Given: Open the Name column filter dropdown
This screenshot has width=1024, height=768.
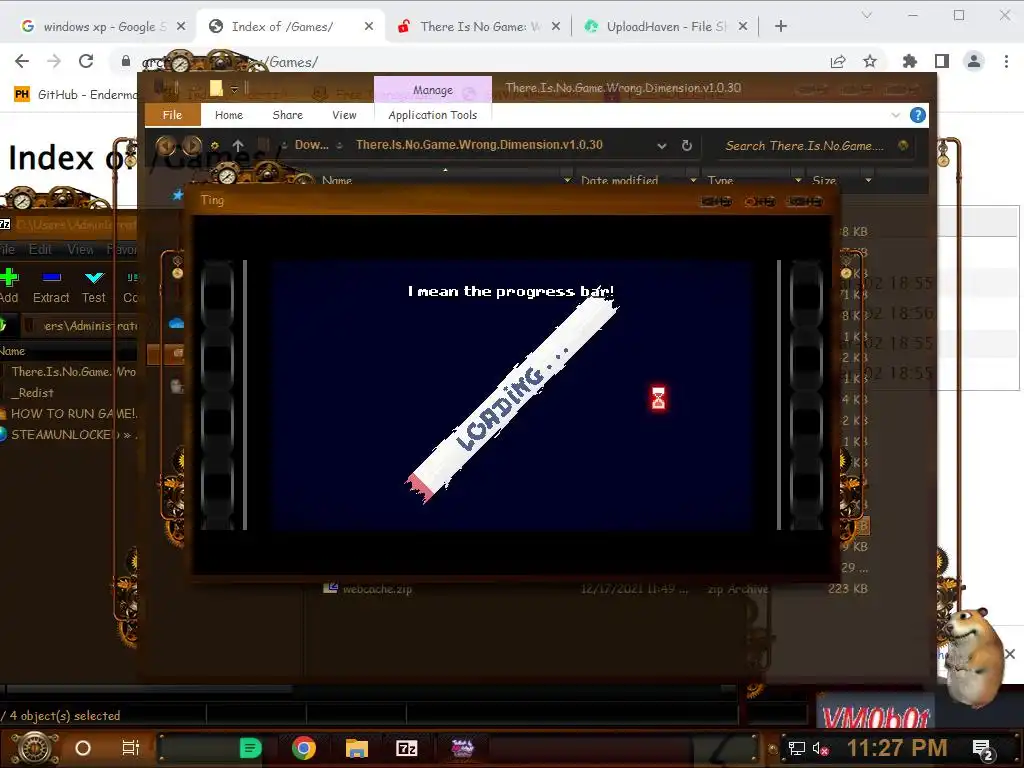Looking at the screenshot, I should 567,180.
